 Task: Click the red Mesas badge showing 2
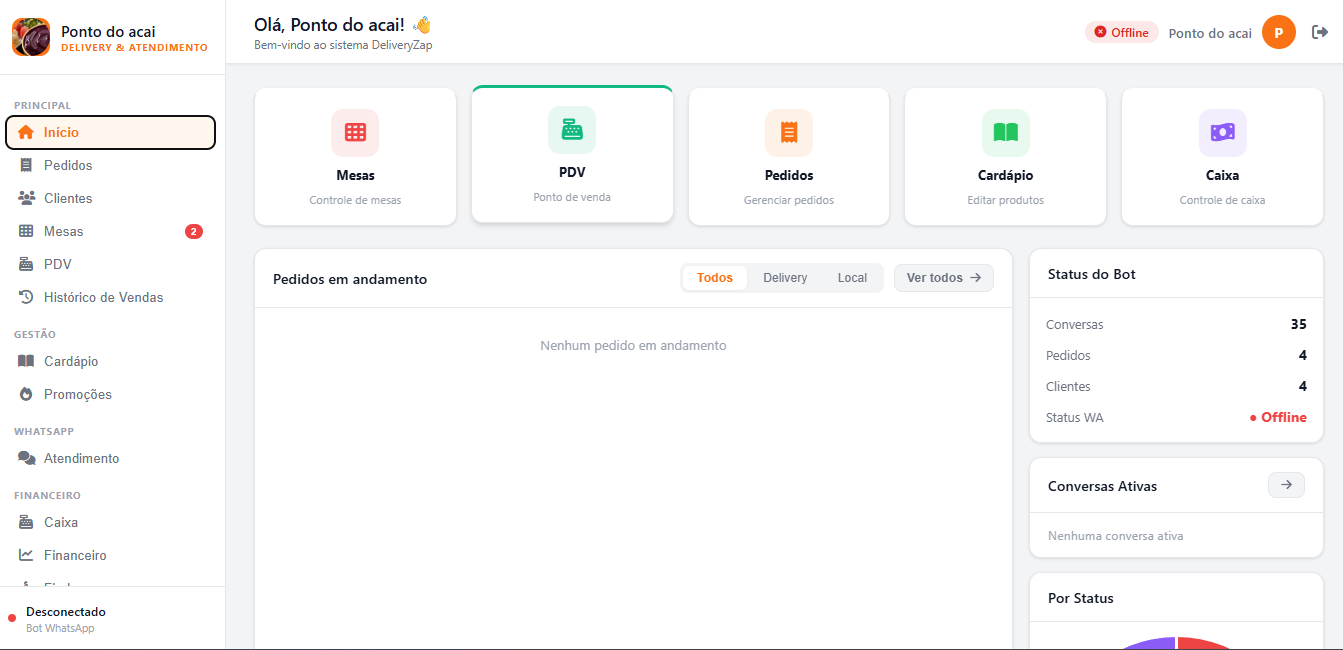pyautogui.click(x=194, y=231)
